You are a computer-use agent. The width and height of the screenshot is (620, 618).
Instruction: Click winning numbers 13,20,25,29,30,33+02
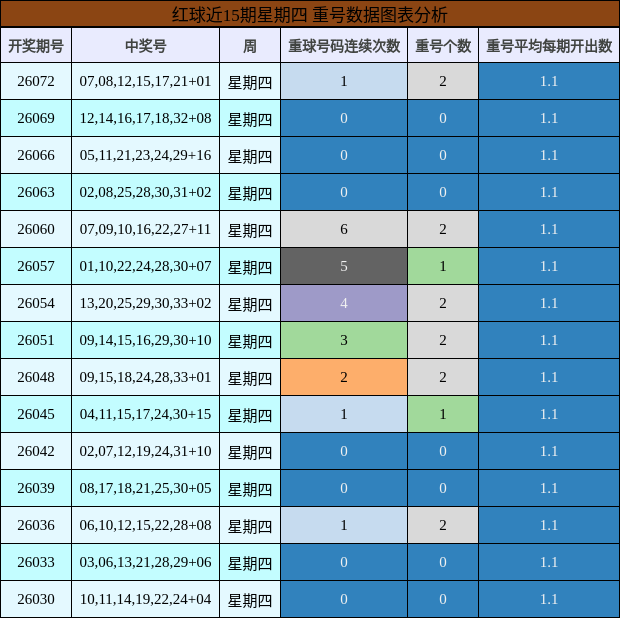point(146,303)
